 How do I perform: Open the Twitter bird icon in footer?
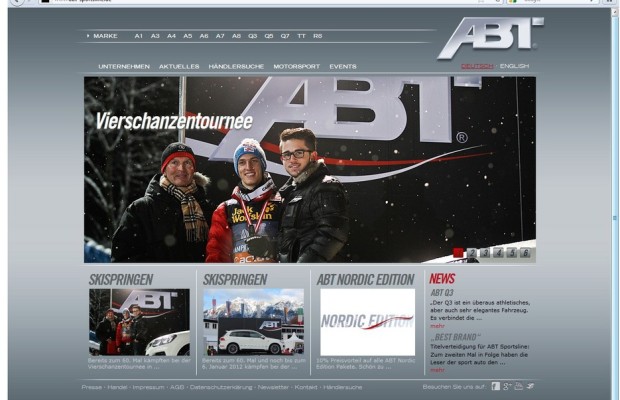click(x=530, y=386)
